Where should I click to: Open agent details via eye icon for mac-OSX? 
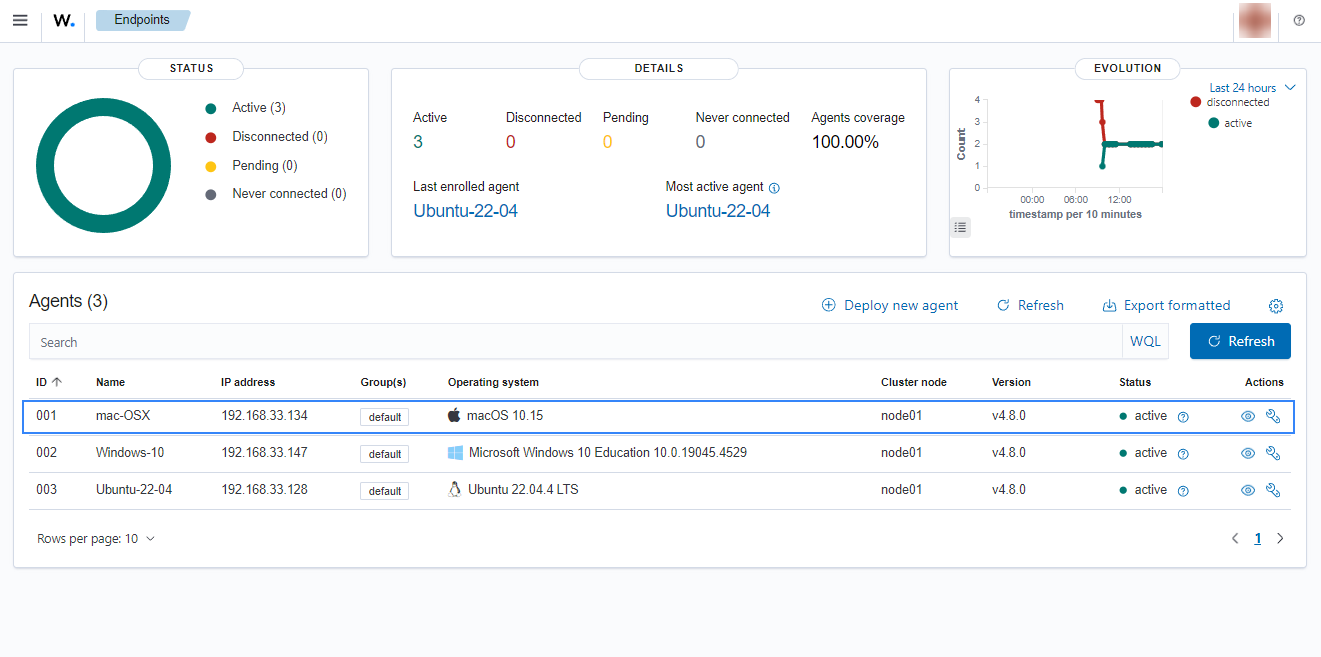click(x=1247, y=415)
